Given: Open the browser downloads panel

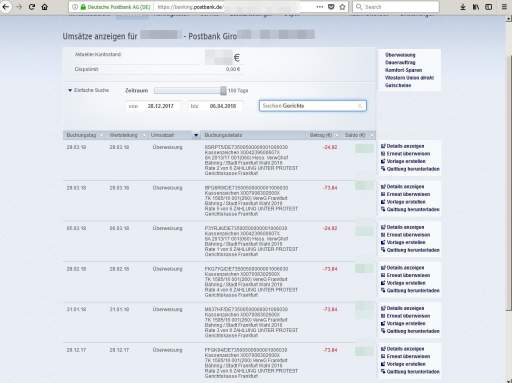Looking at the screenshot, I should [x=463, y=7].
